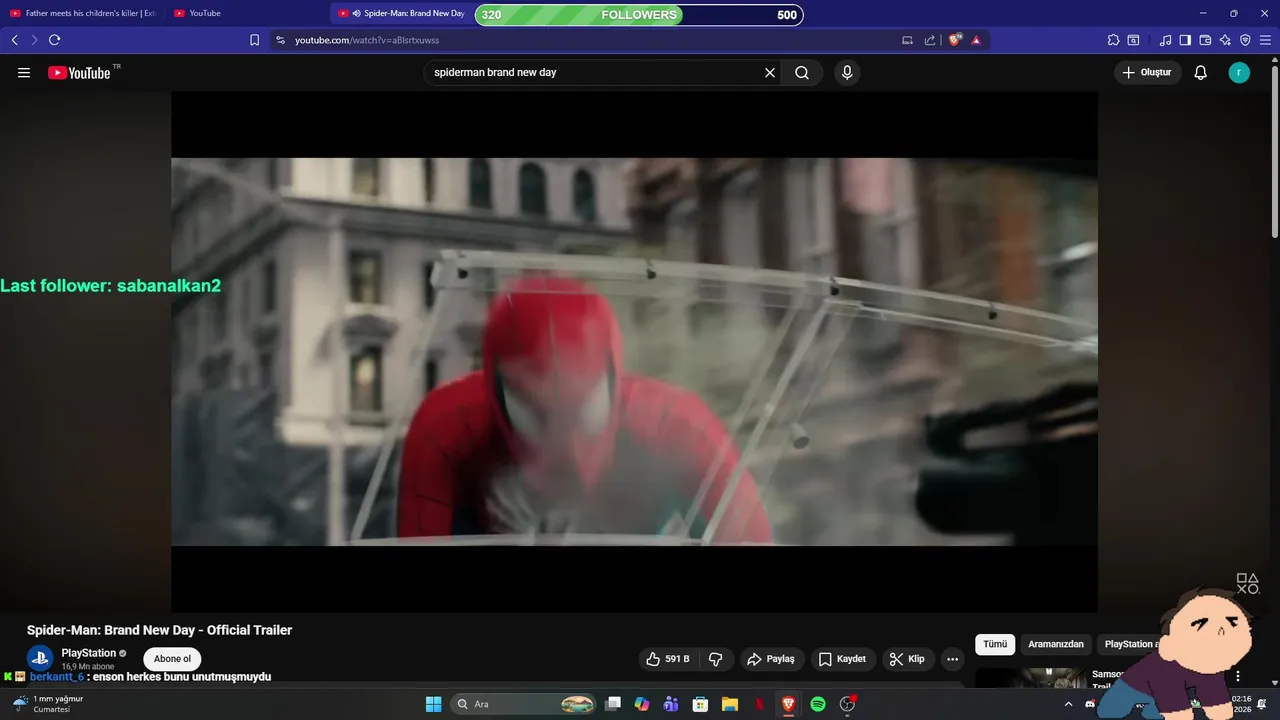The image size is (1280, 720).
Task: Open the PlayStation channel avatar
Action: pyautogui.click(x=40, y=658)
